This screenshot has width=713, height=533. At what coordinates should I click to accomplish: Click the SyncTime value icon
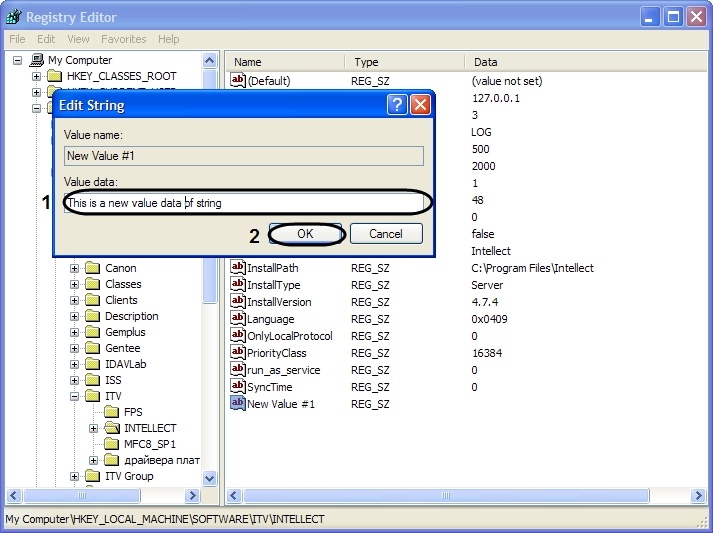coord(238,387)
